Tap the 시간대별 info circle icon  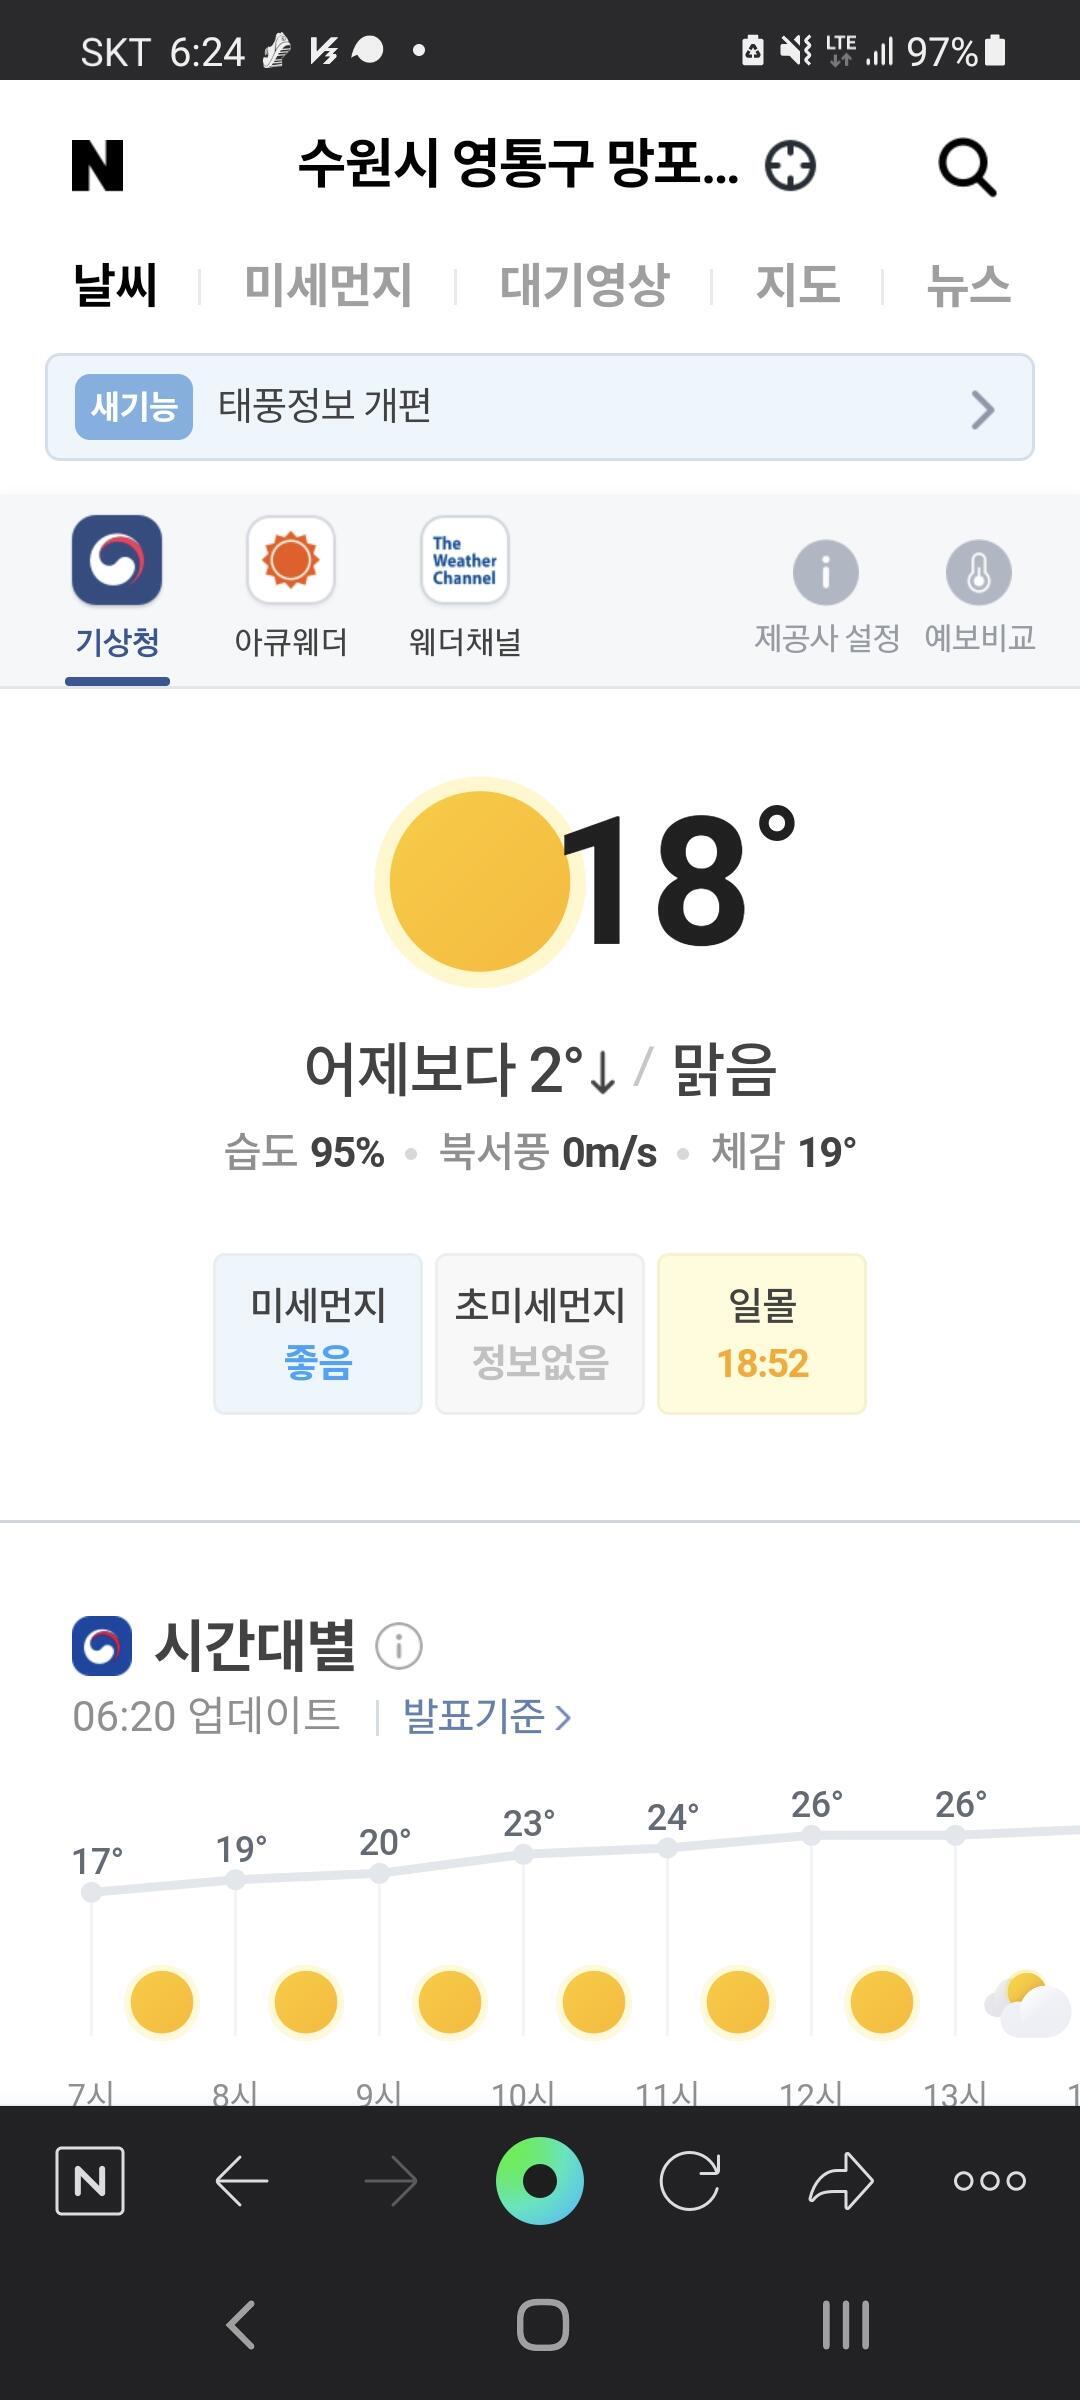(x=399, y=1646)
